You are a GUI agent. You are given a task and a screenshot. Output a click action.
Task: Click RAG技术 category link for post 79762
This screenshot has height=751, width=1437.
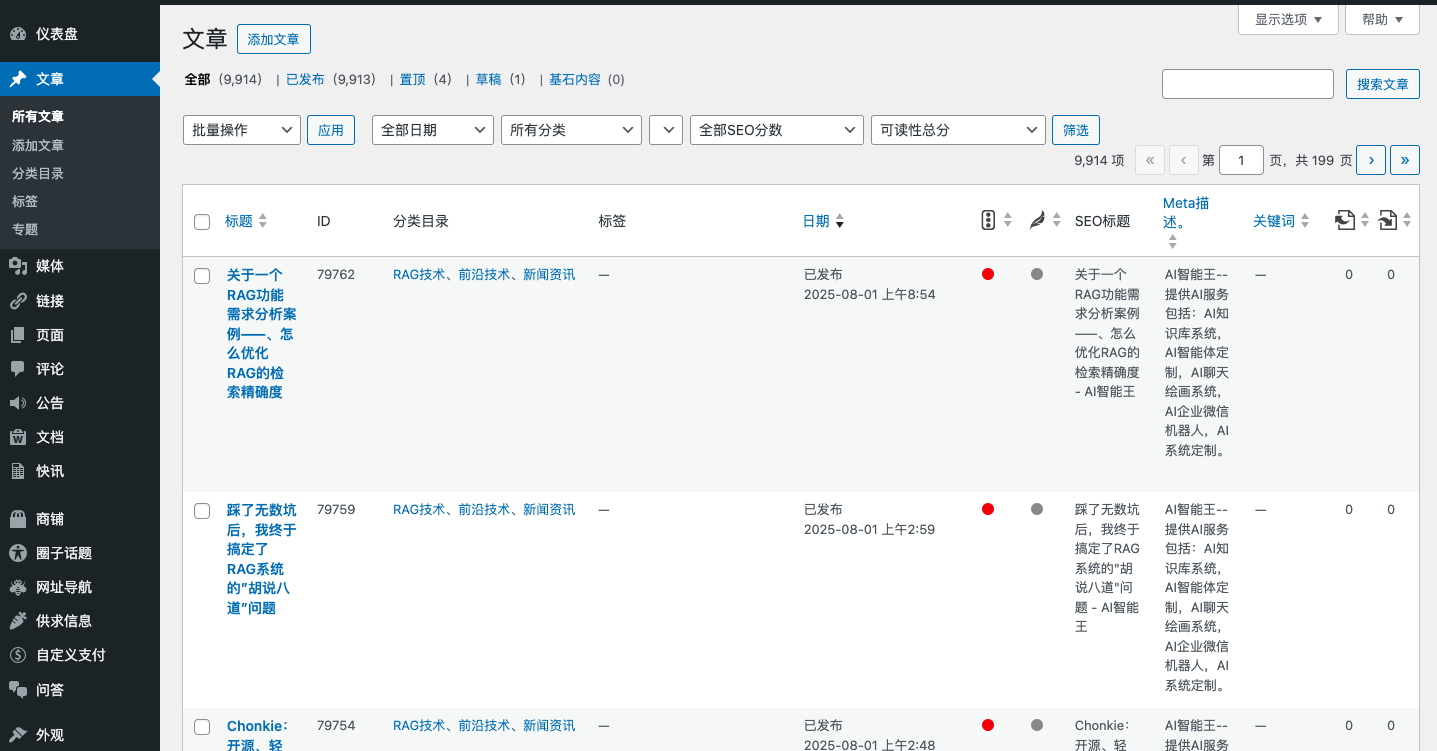pos(419,274)
